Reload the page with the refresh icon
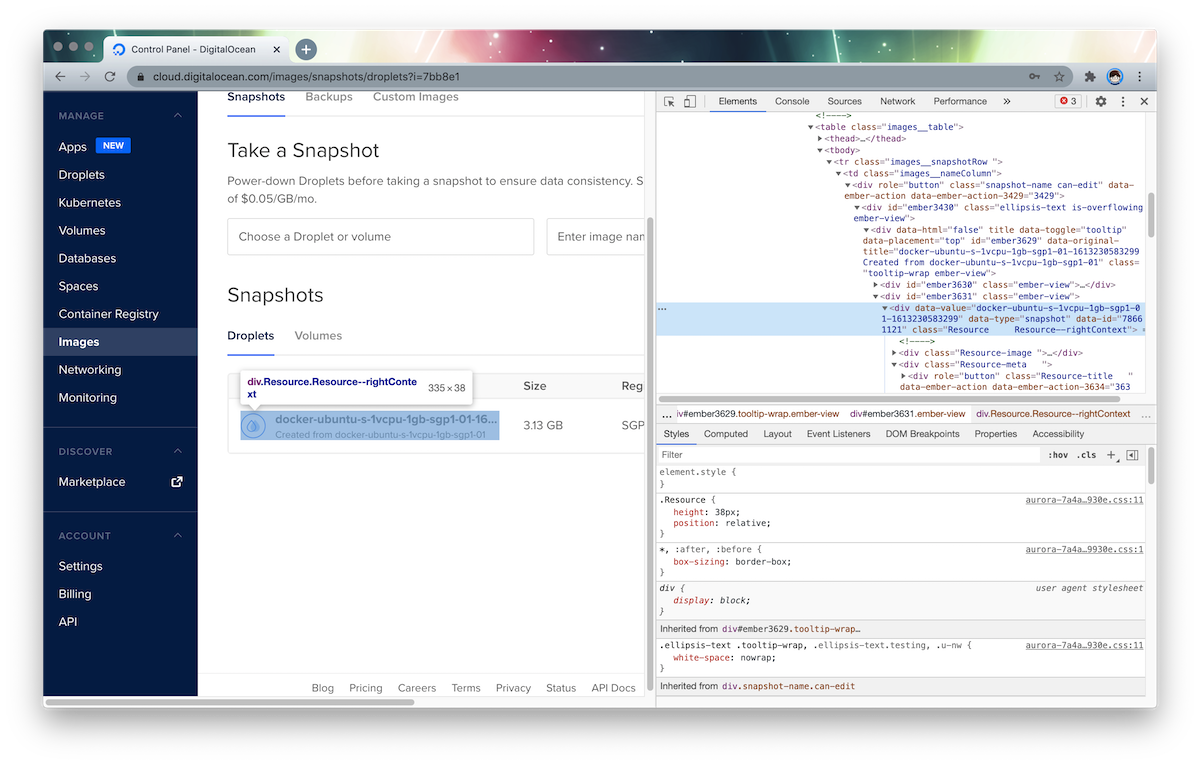The width and height of the screenshot is (1200, 765). [x=110, y=77]
